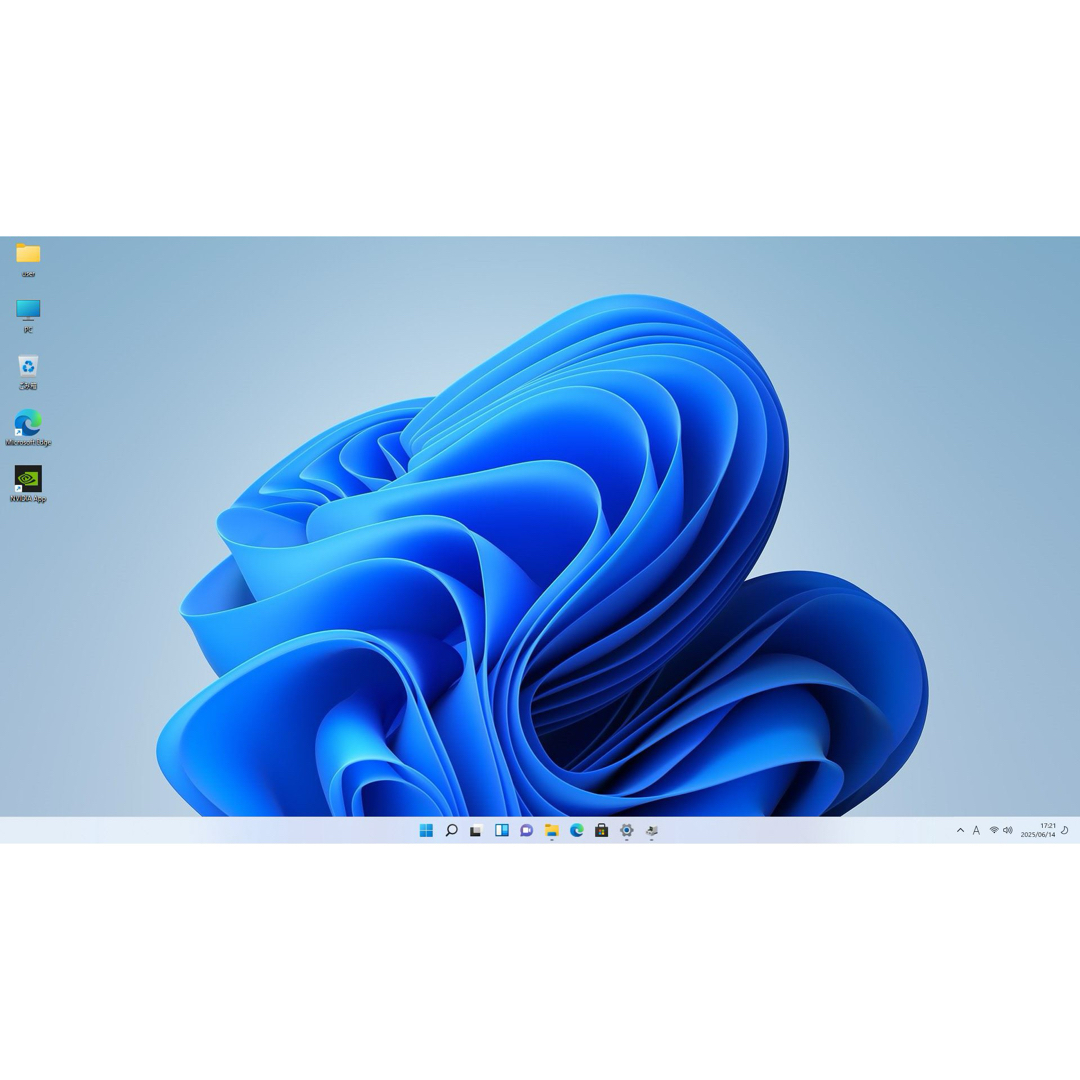Switch IME input mode indicator A
The image size is (1080, 1080).
pos(976,831)
